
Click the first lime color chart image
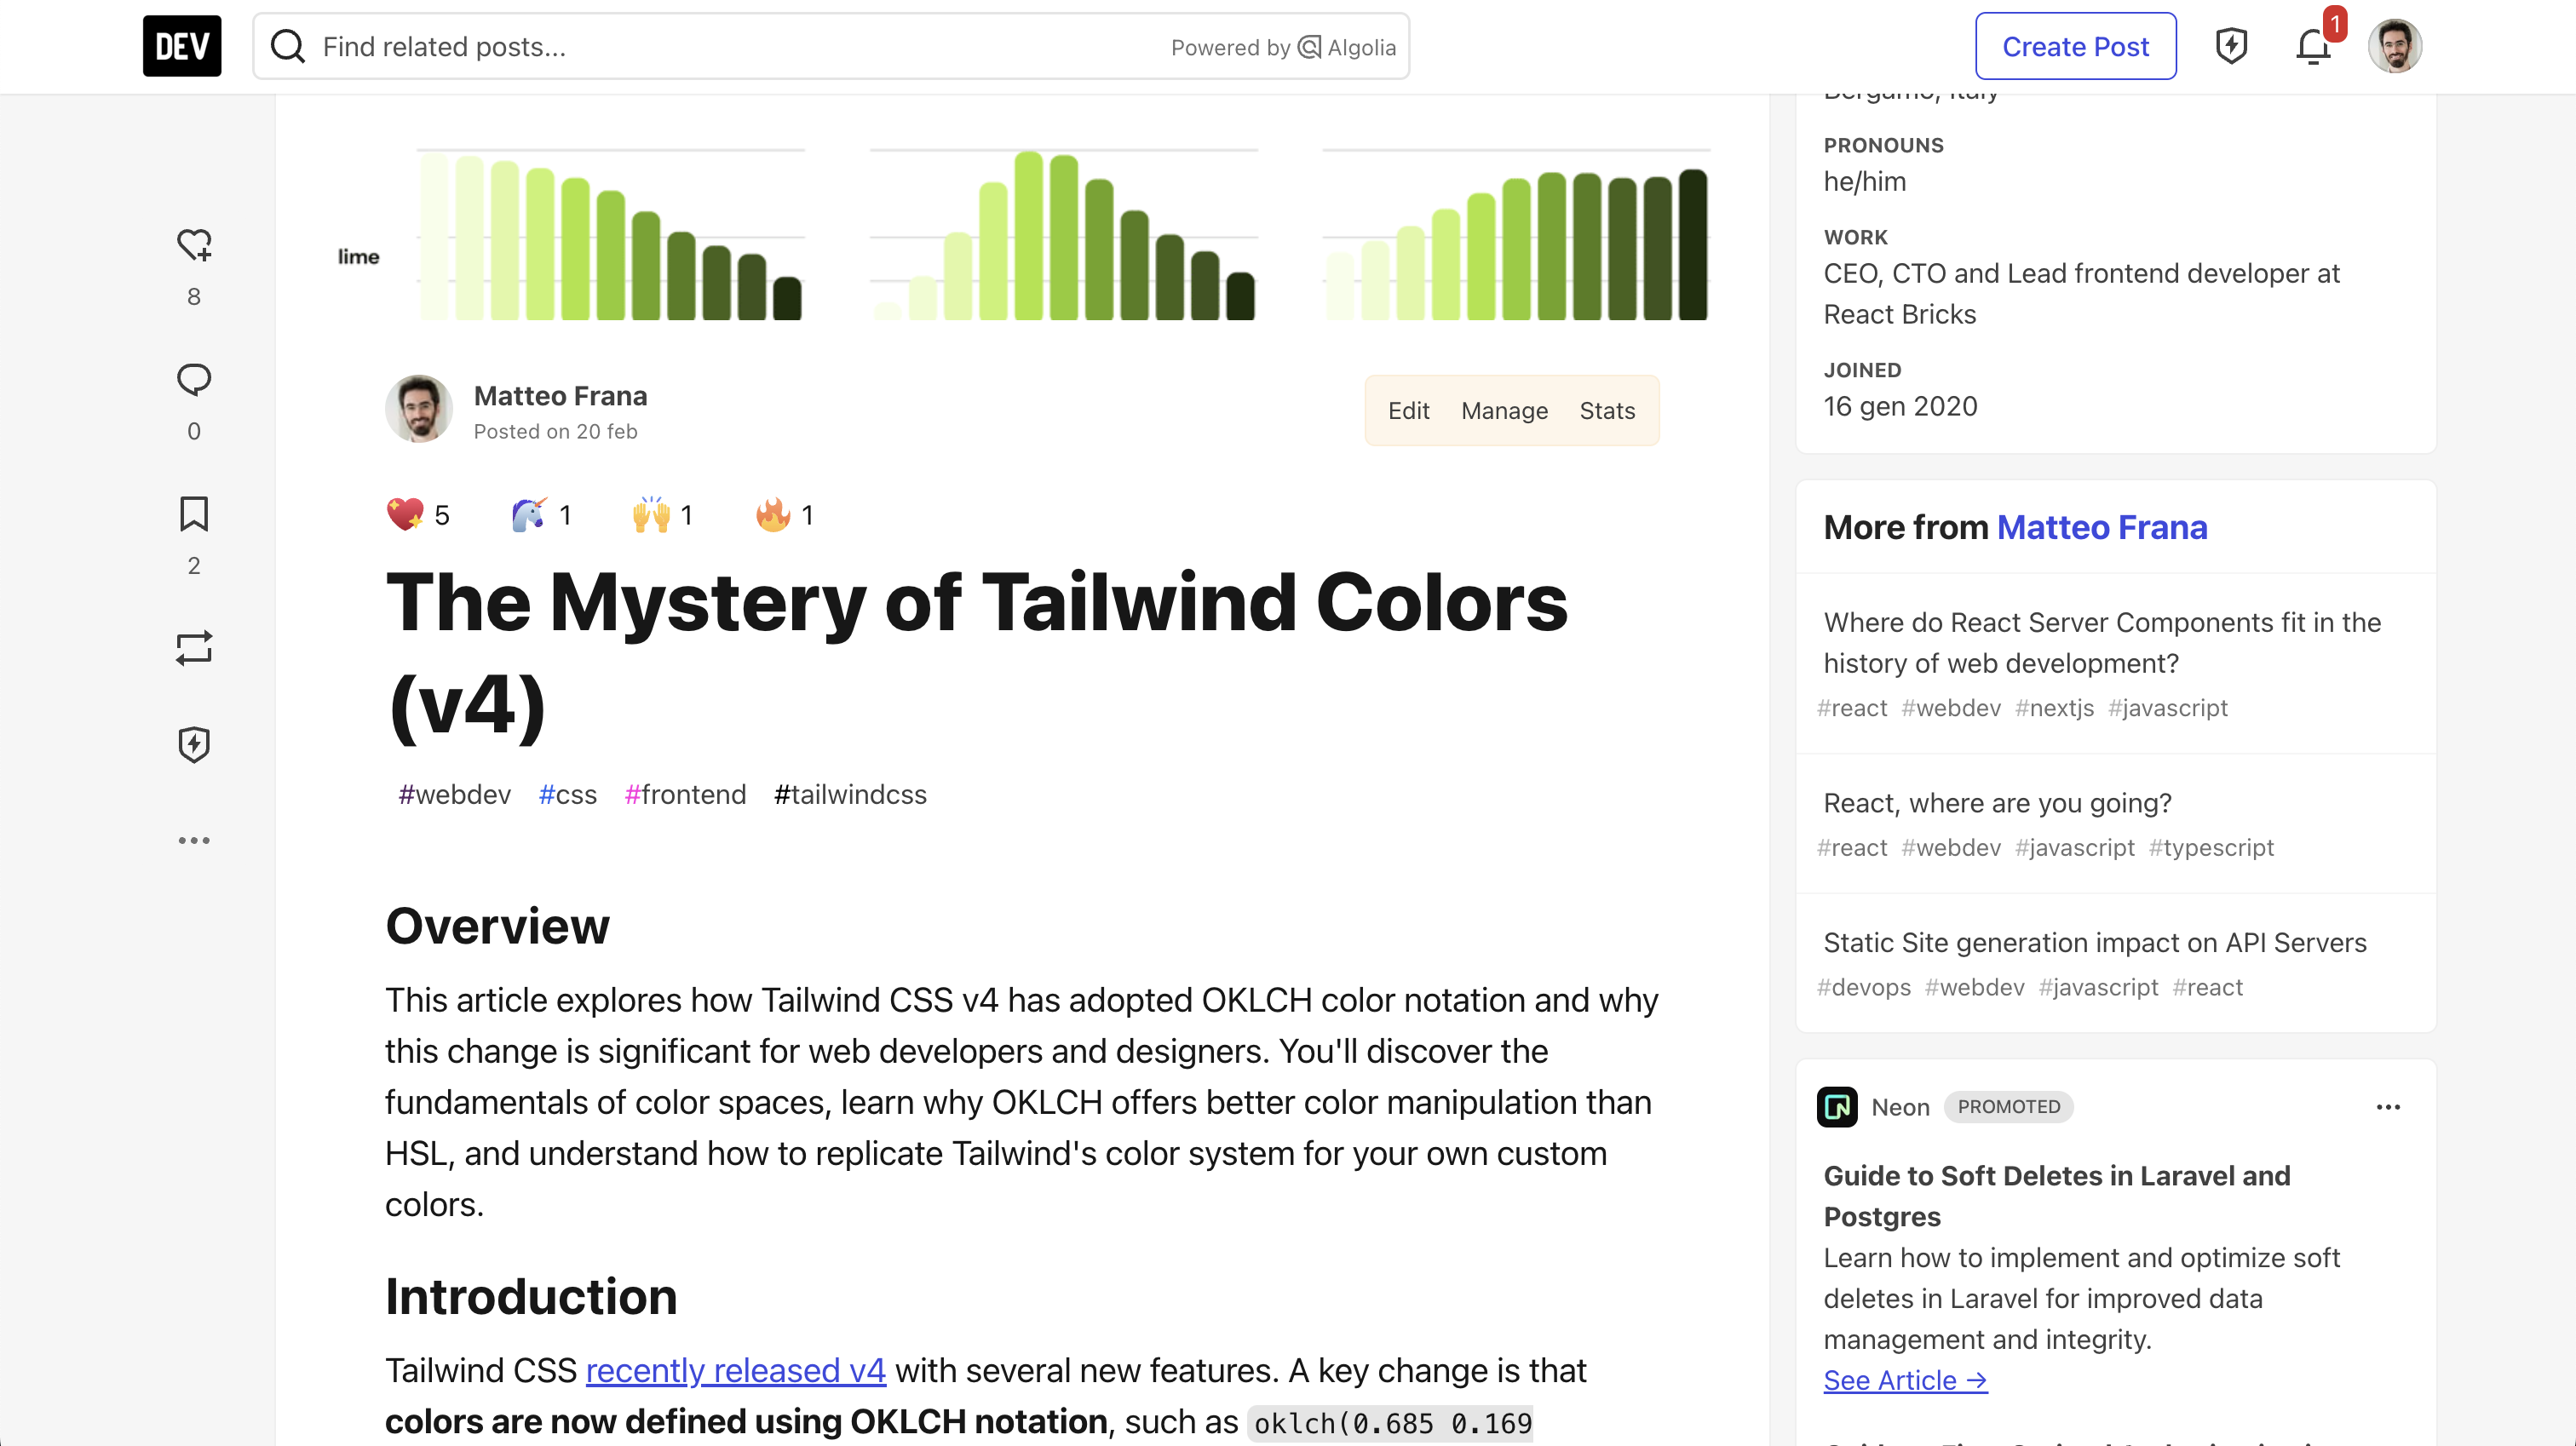(610, 235)
